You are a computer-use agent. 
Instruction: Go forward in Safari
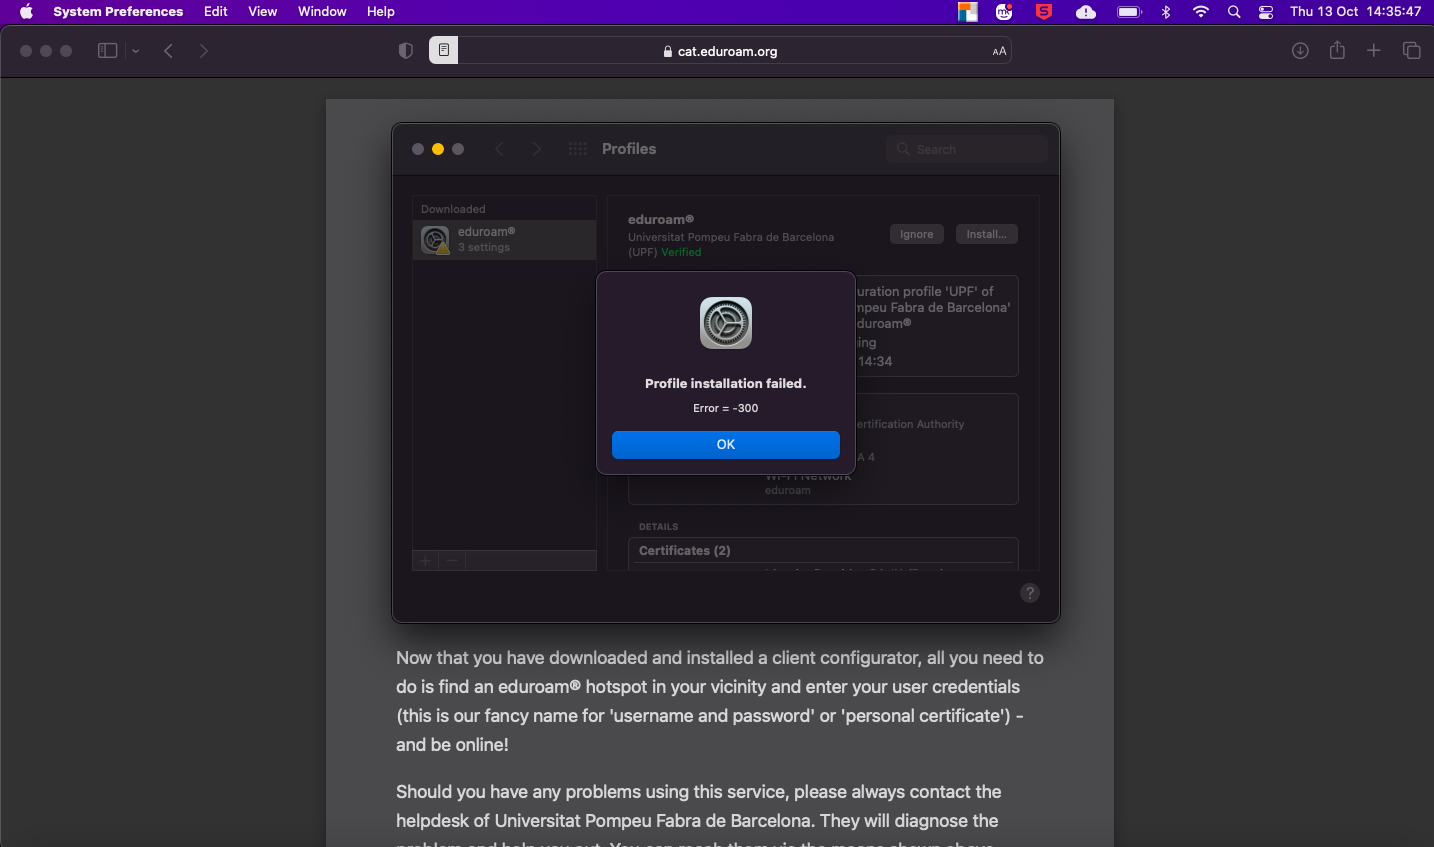204,51
